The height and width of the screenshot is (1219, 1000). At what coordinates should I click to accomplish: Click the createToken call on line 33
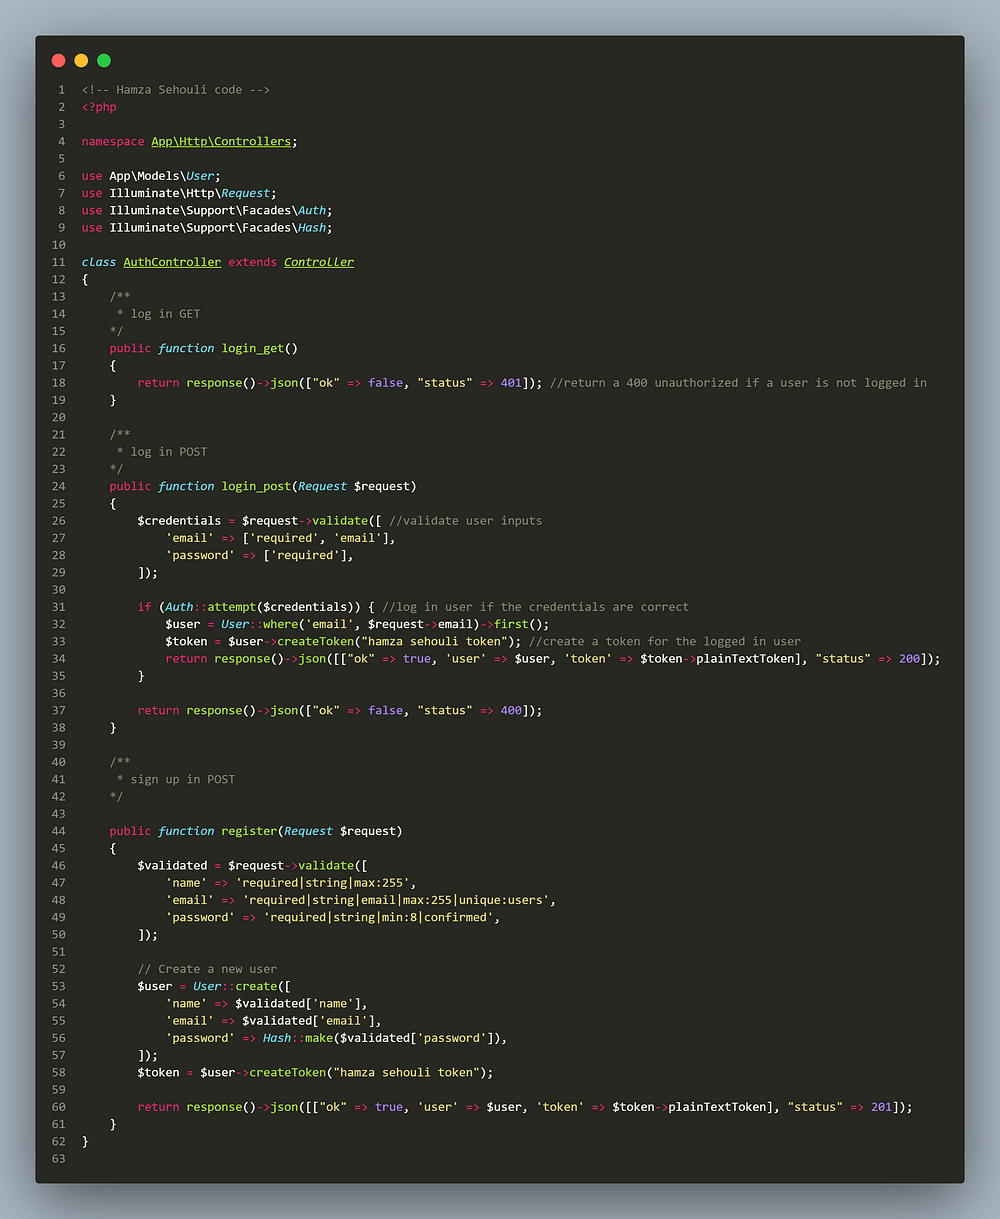point(314,641)
